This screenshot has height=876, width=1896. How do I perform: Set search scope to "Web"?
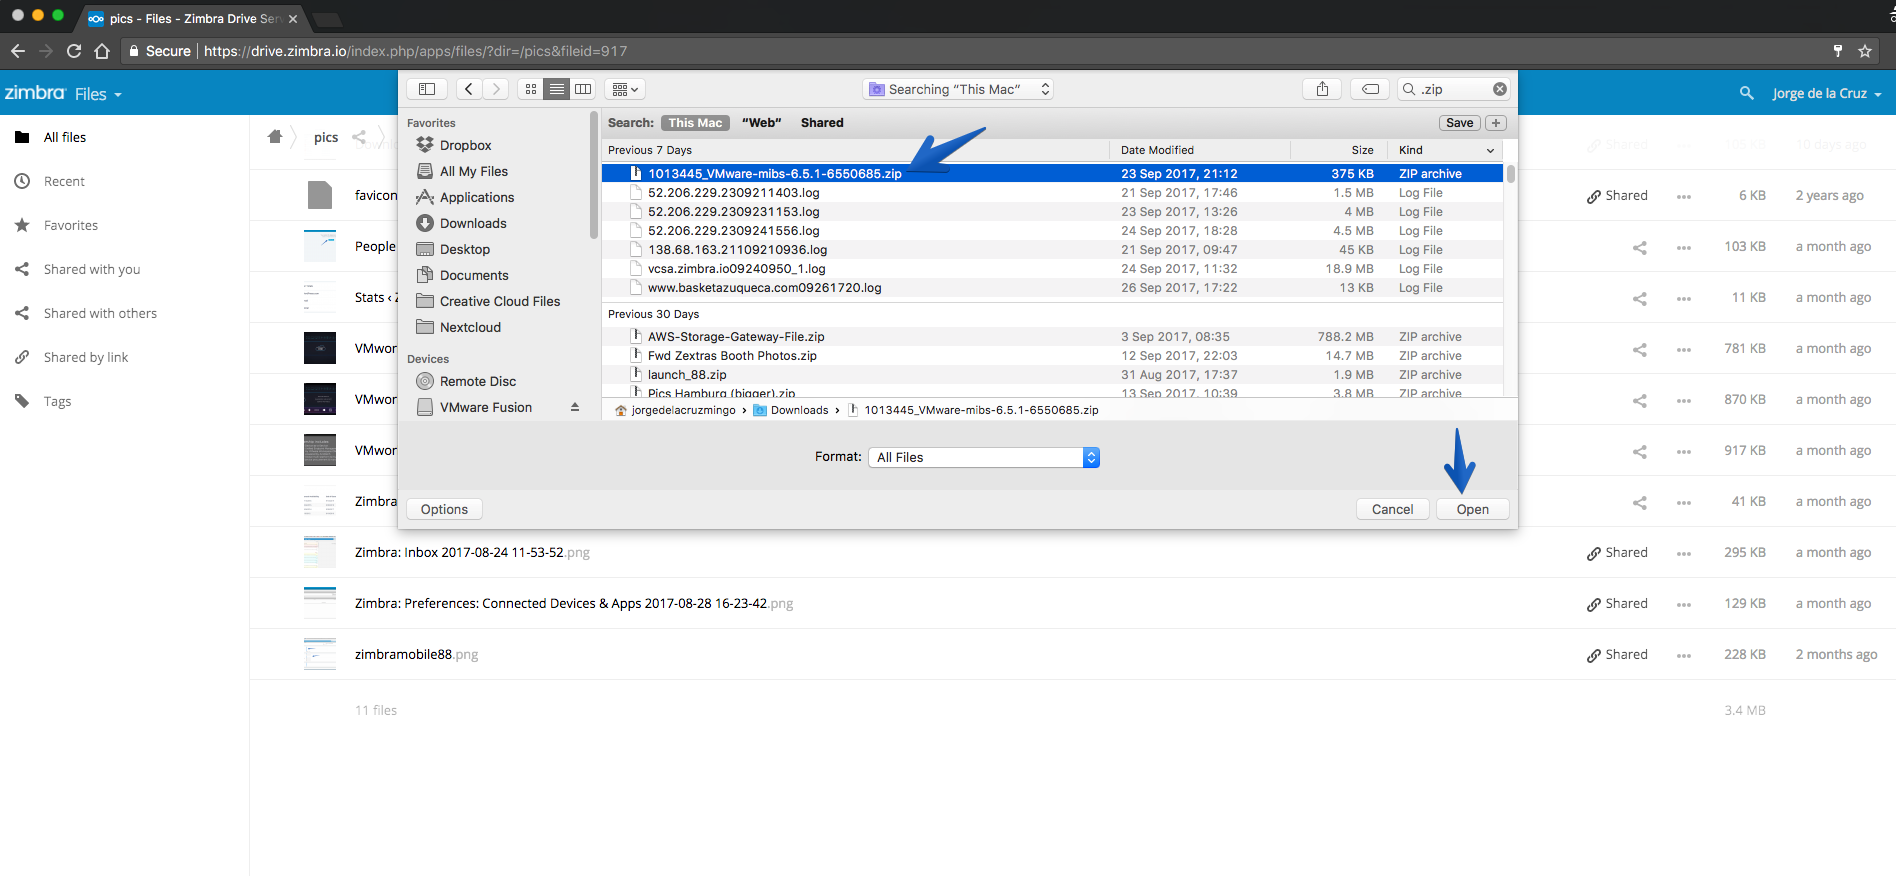point(762,123)
